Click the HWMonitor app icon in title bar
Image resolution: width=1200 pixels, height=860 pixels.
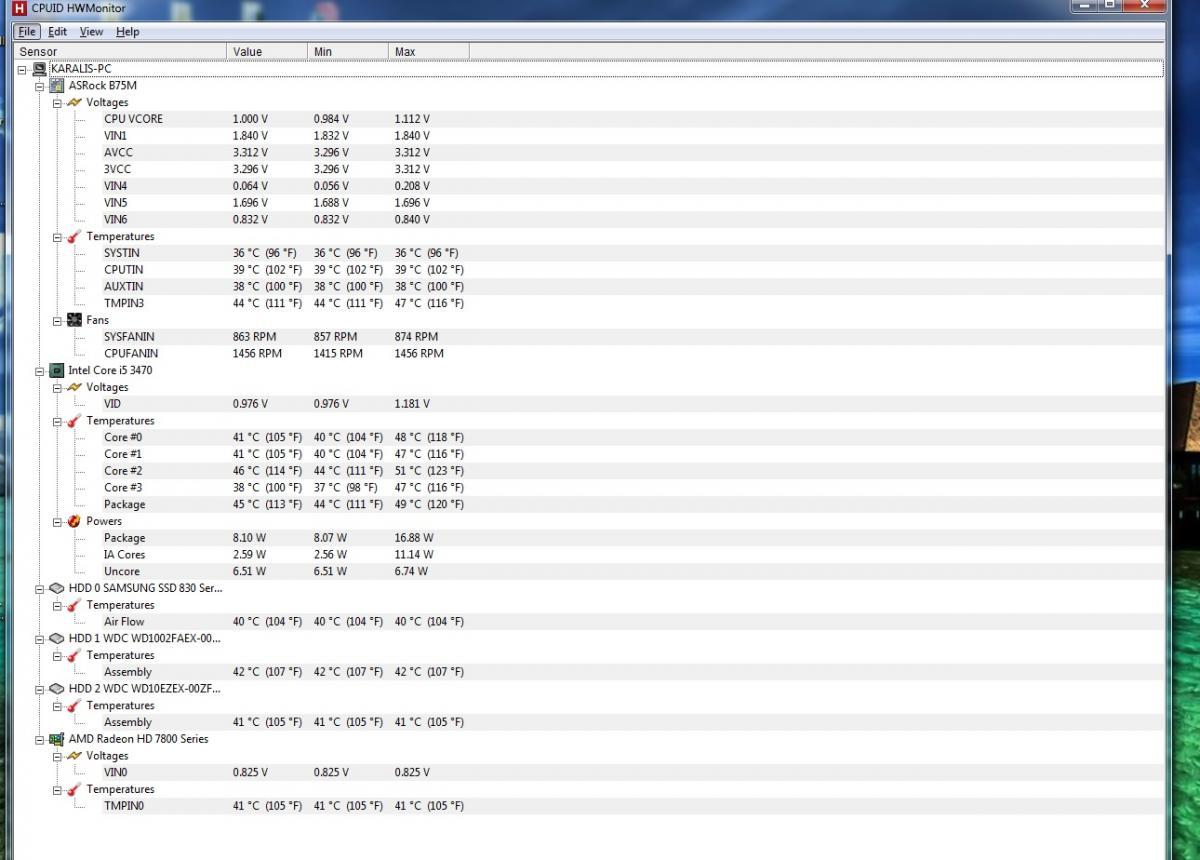point(19,9)
